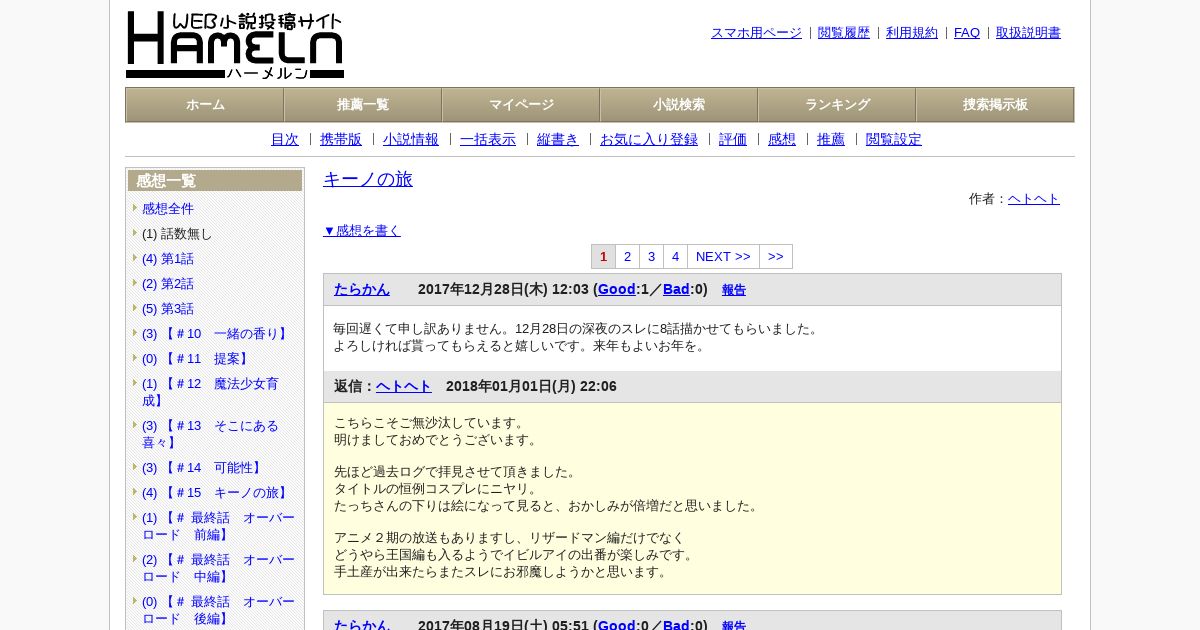Show 感想全件 in sidebar

pyautogui.click(x=168, y=208)
